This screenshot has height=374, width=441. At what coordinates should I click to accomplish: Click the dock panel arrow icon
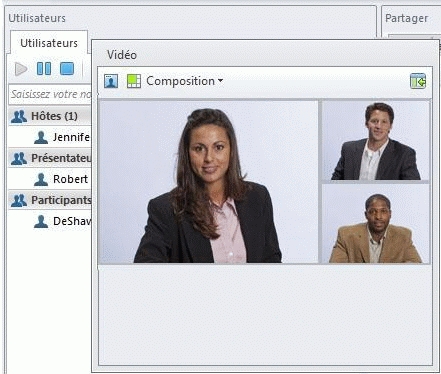pyautogui.click(x=418, y=81)
